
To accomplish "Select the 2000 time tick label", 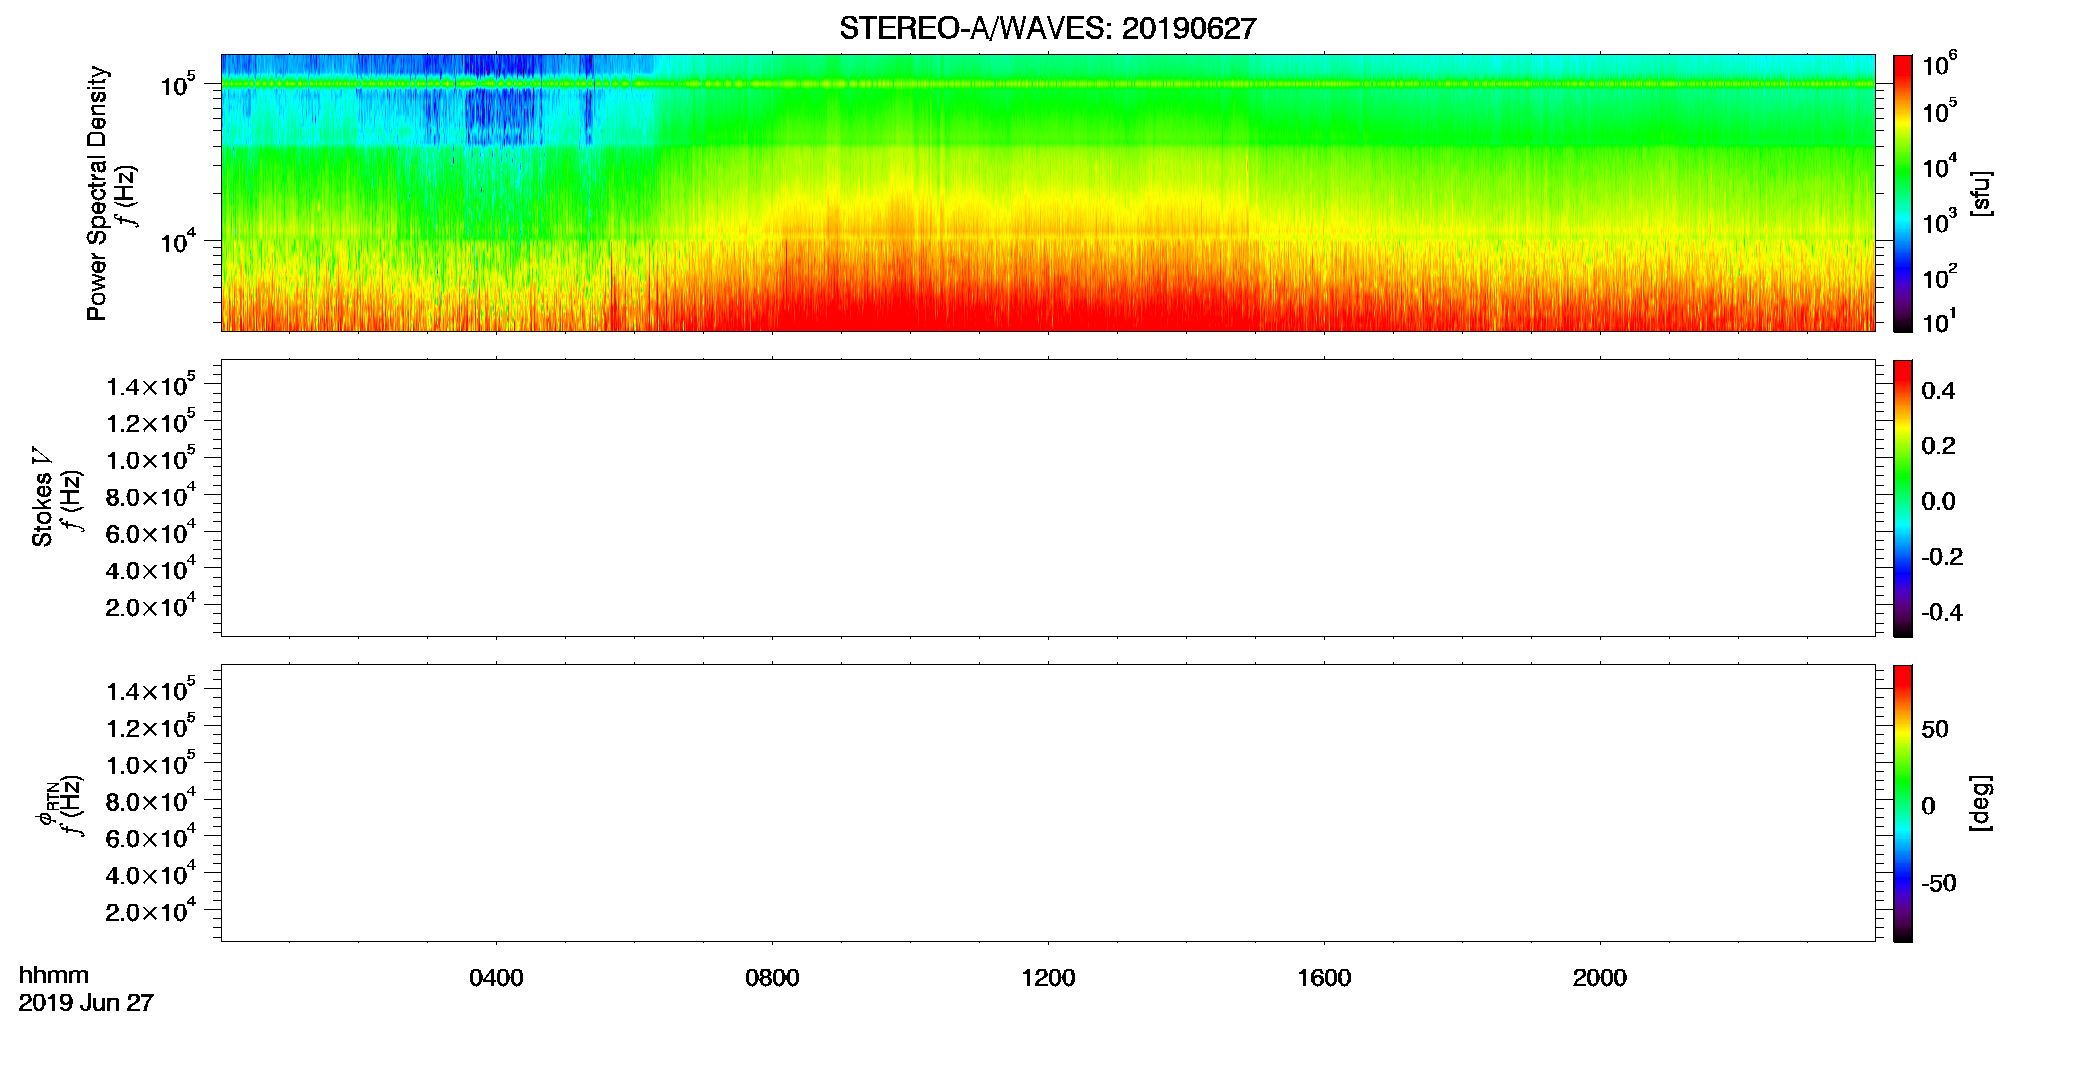I will [x=1600, y=978].
